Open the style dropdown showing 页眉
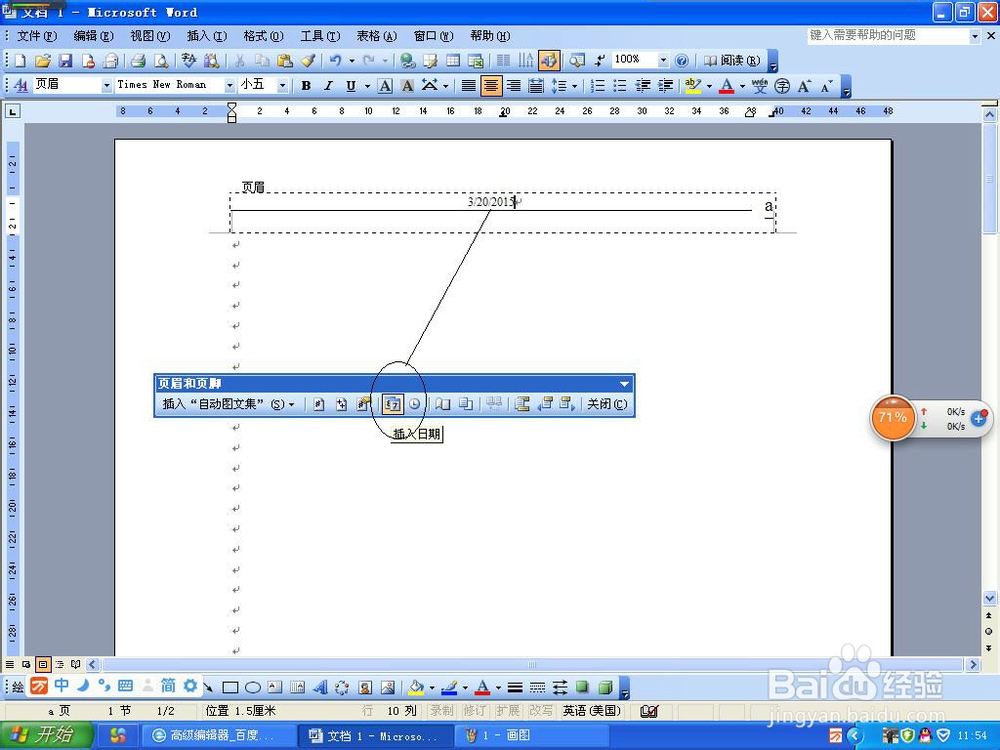Image resolution: width=1000 pixels, height=750 pixels. 107,85
